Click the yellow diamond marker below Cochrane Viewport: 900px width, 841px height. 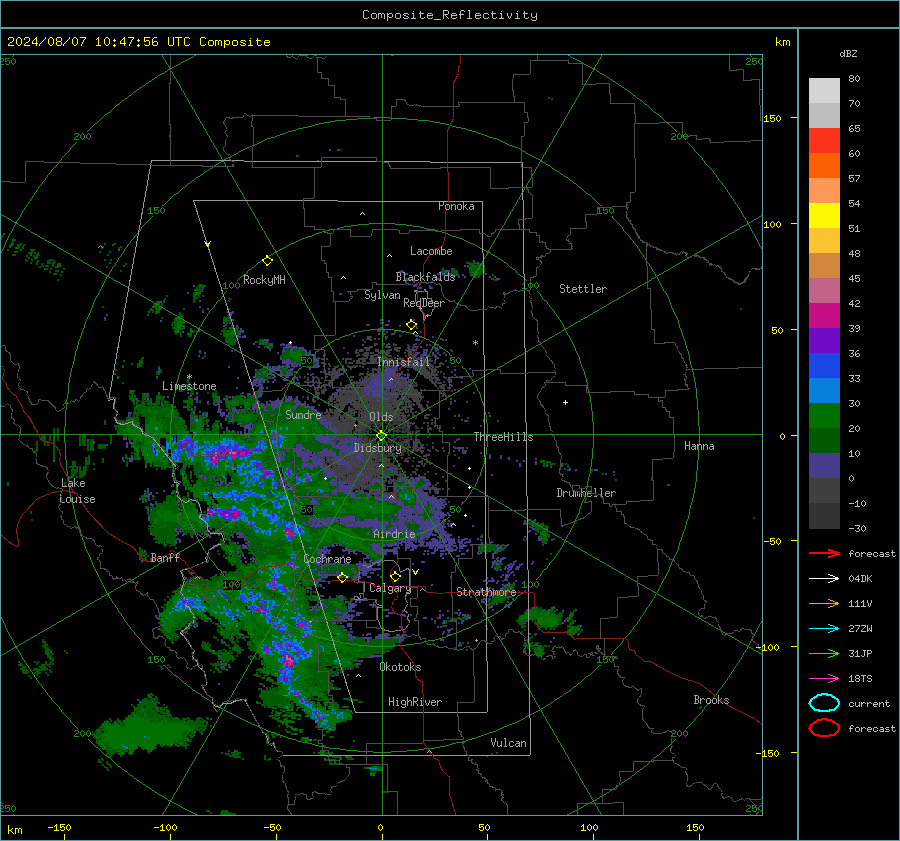coord(342,577)
